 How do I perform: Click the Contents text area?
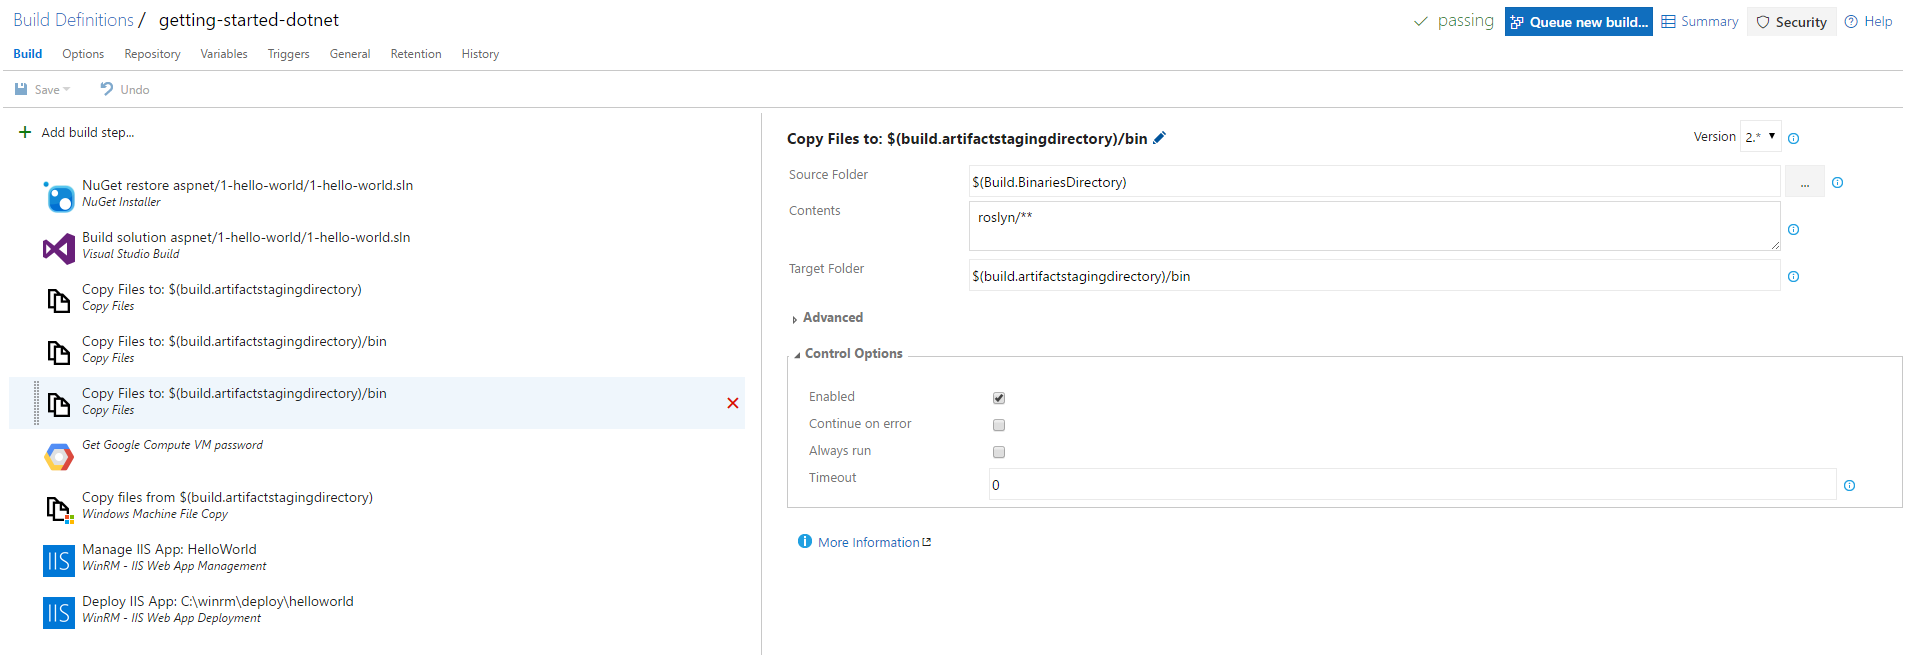[x=1374, y=226]
